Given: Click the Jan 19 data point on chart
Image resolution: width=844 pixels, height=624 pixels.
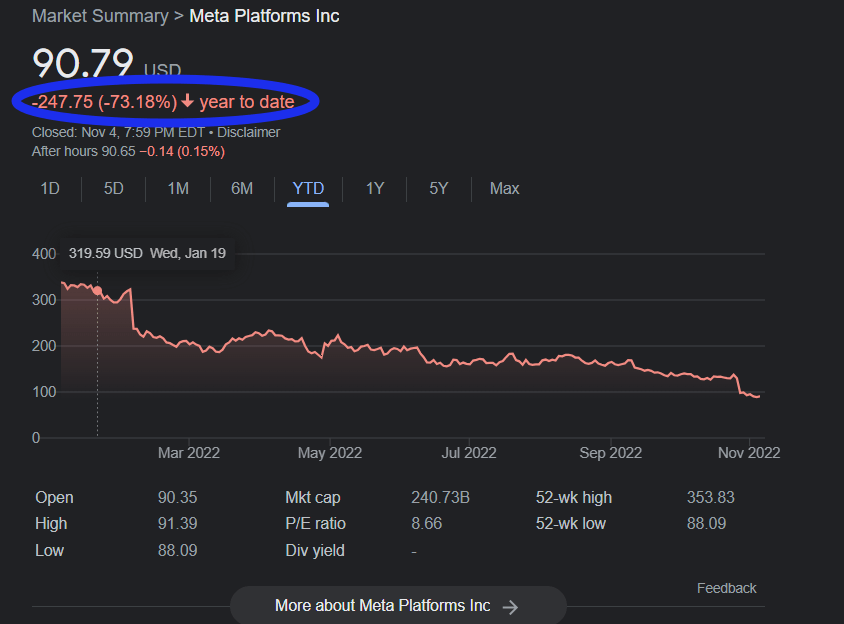Looking at the screenshot, I should 97,291.
